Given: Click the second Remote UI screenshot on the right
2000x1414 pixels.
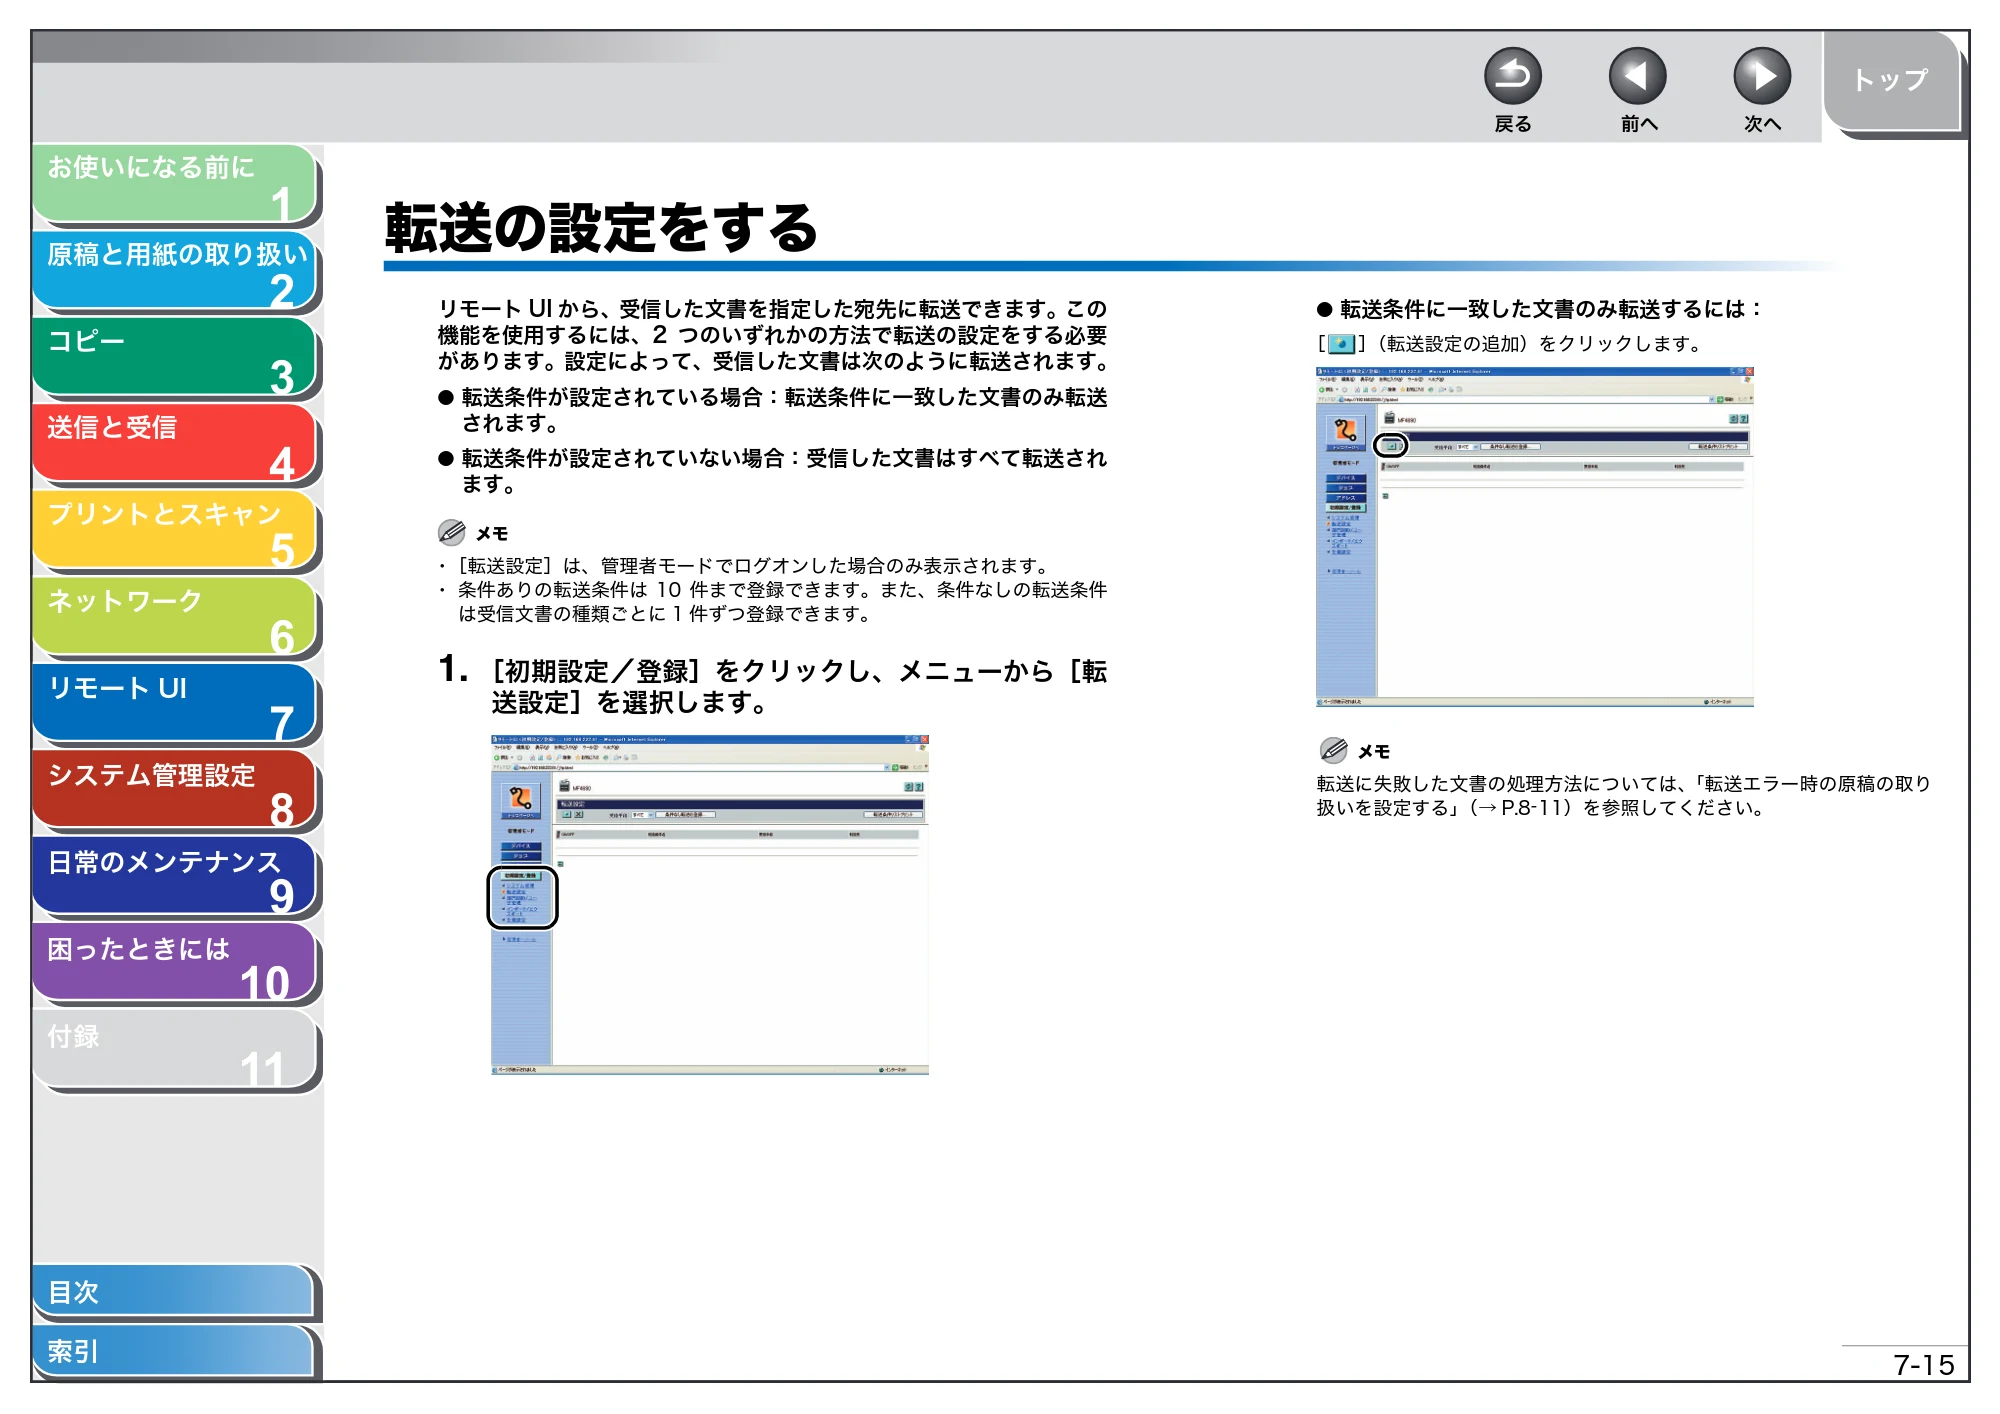Looking at the screenshot, I should click(x=1535, y=537).
